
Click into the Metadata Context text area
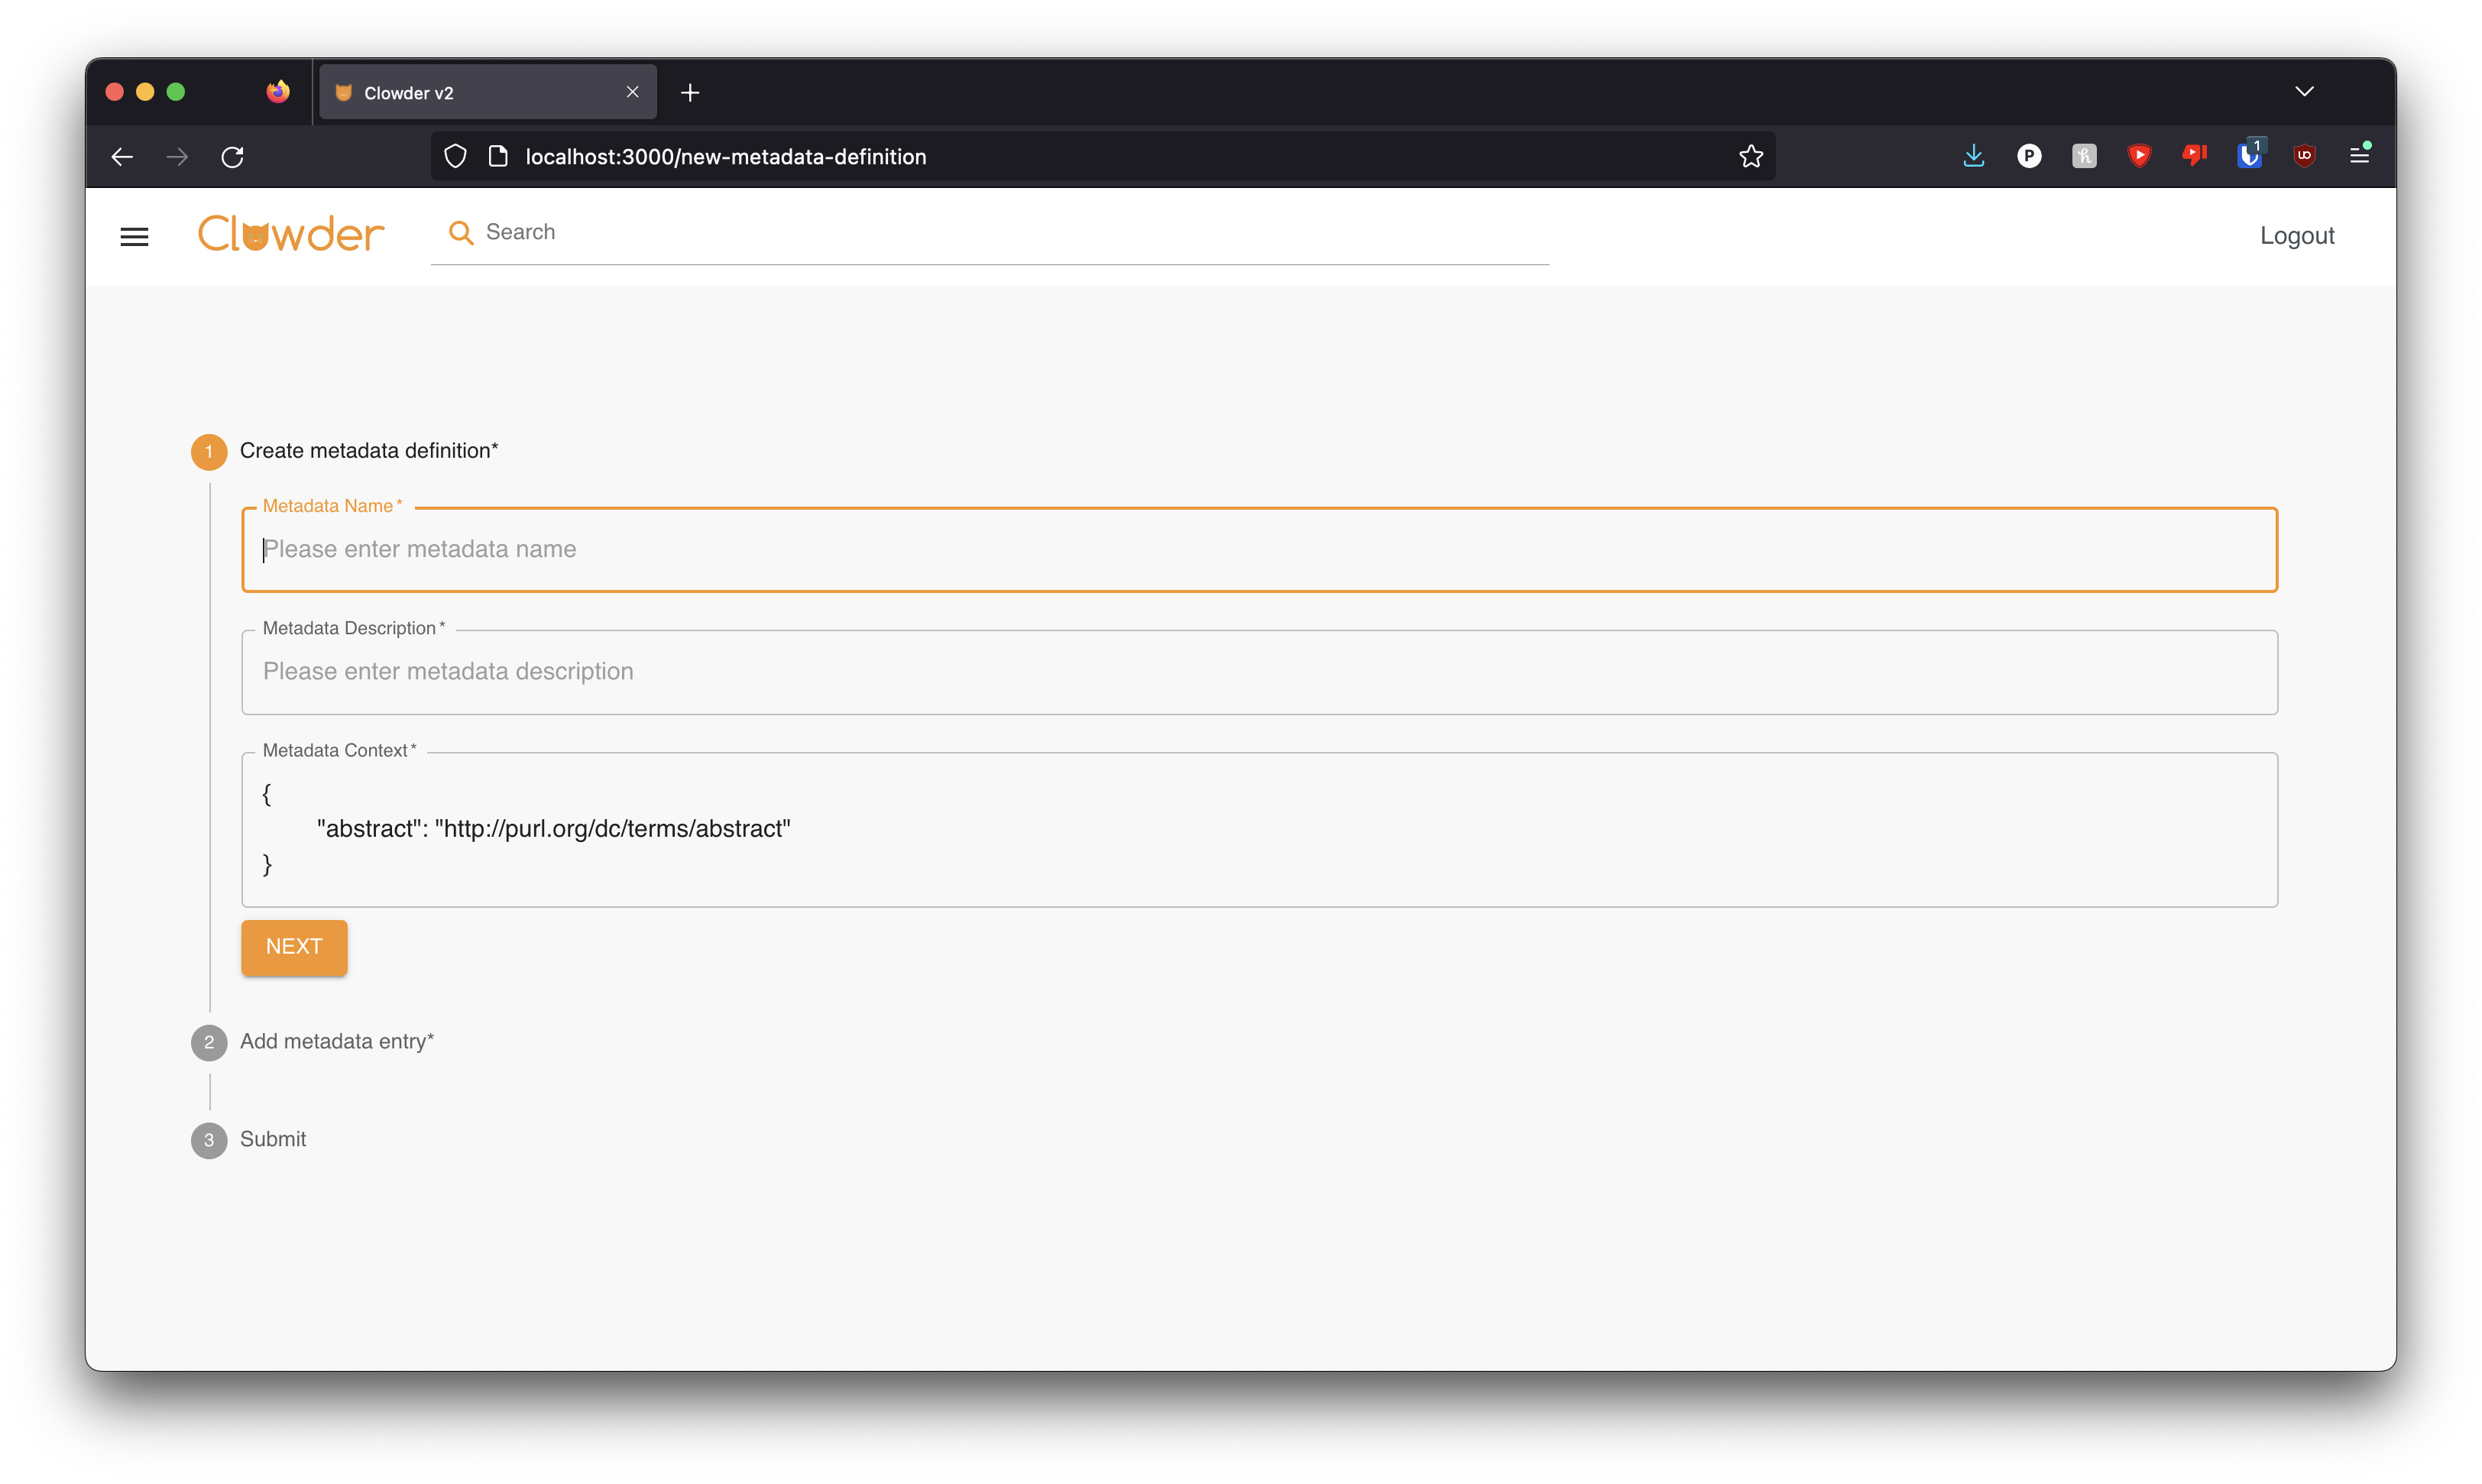pos(1258,829)
